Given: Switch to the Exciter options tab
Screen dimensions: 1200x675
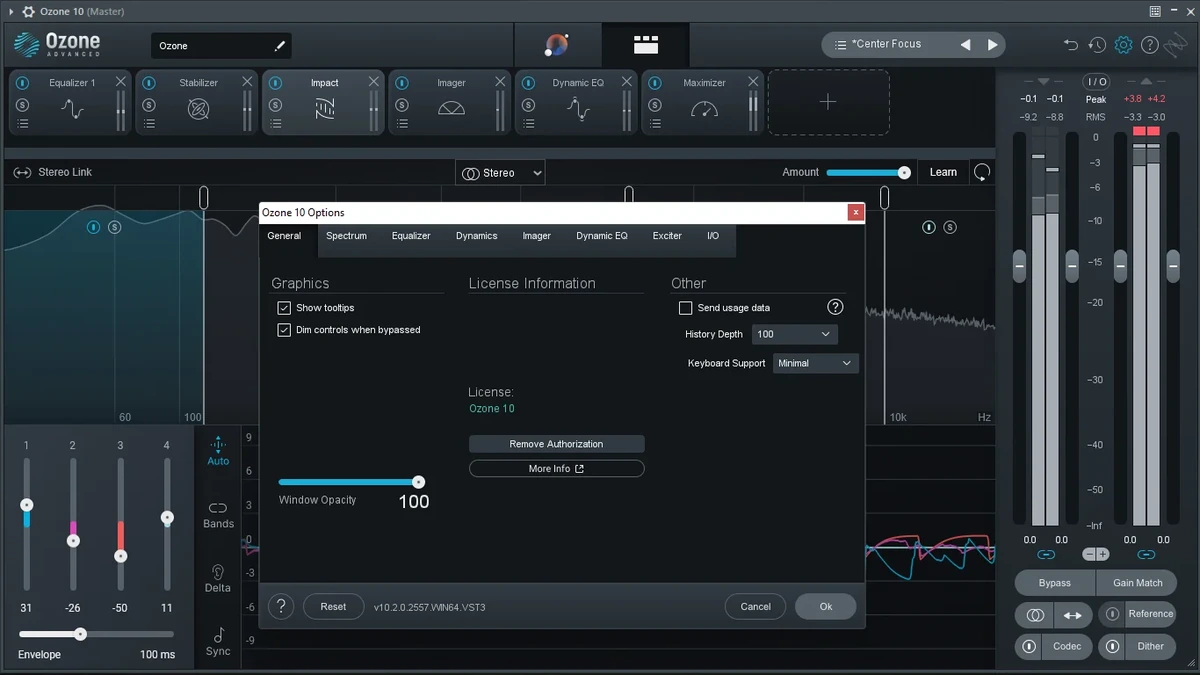Looking at the screenshot, I should pos(667,236).
